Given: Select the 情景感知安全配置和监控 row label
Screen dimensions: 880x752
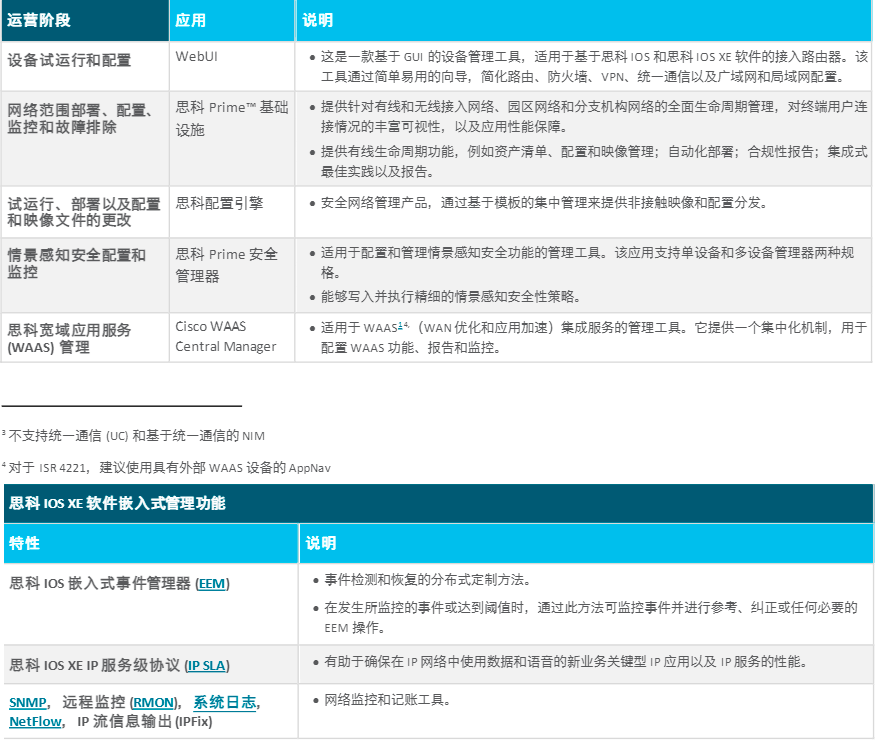Looking at the screenshot, I should (73, 261).
